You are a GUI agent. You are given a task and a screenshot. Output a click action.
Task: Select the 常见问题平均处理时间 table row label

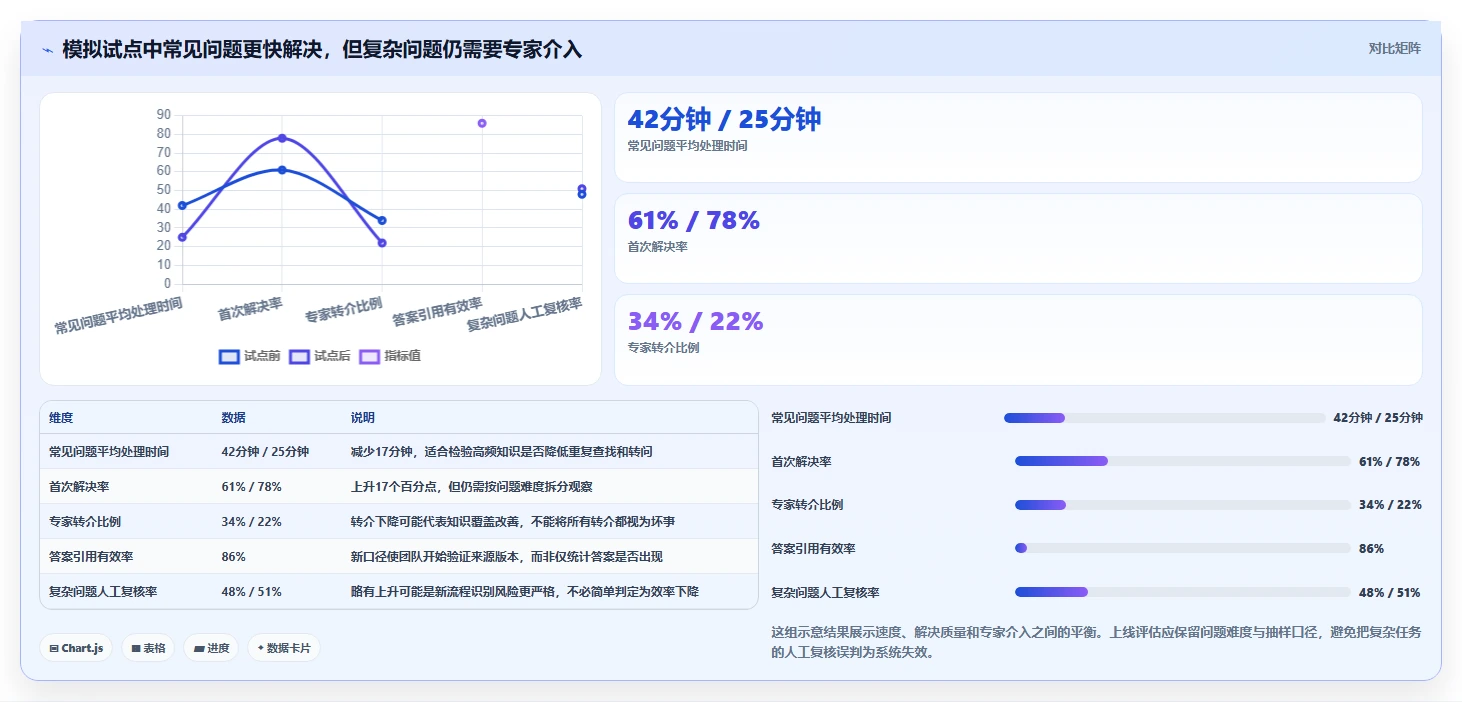point(109,452)
